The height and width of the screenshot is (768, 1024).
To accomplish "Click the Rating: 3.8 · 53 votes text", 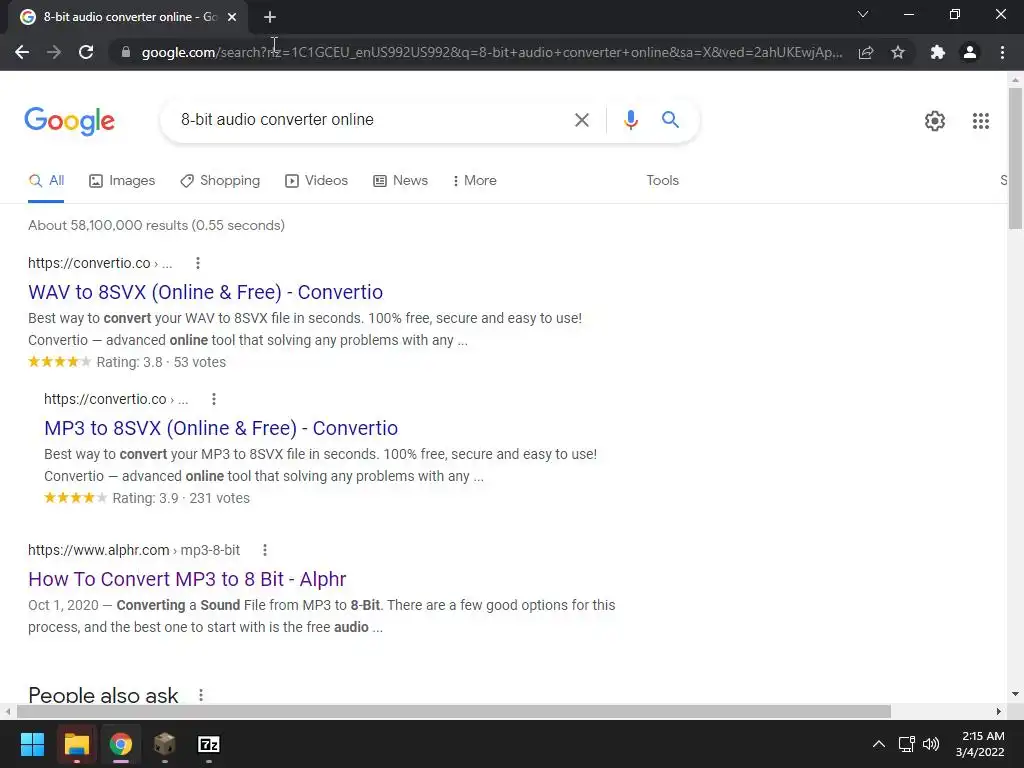I will click(x=161, y=362).
